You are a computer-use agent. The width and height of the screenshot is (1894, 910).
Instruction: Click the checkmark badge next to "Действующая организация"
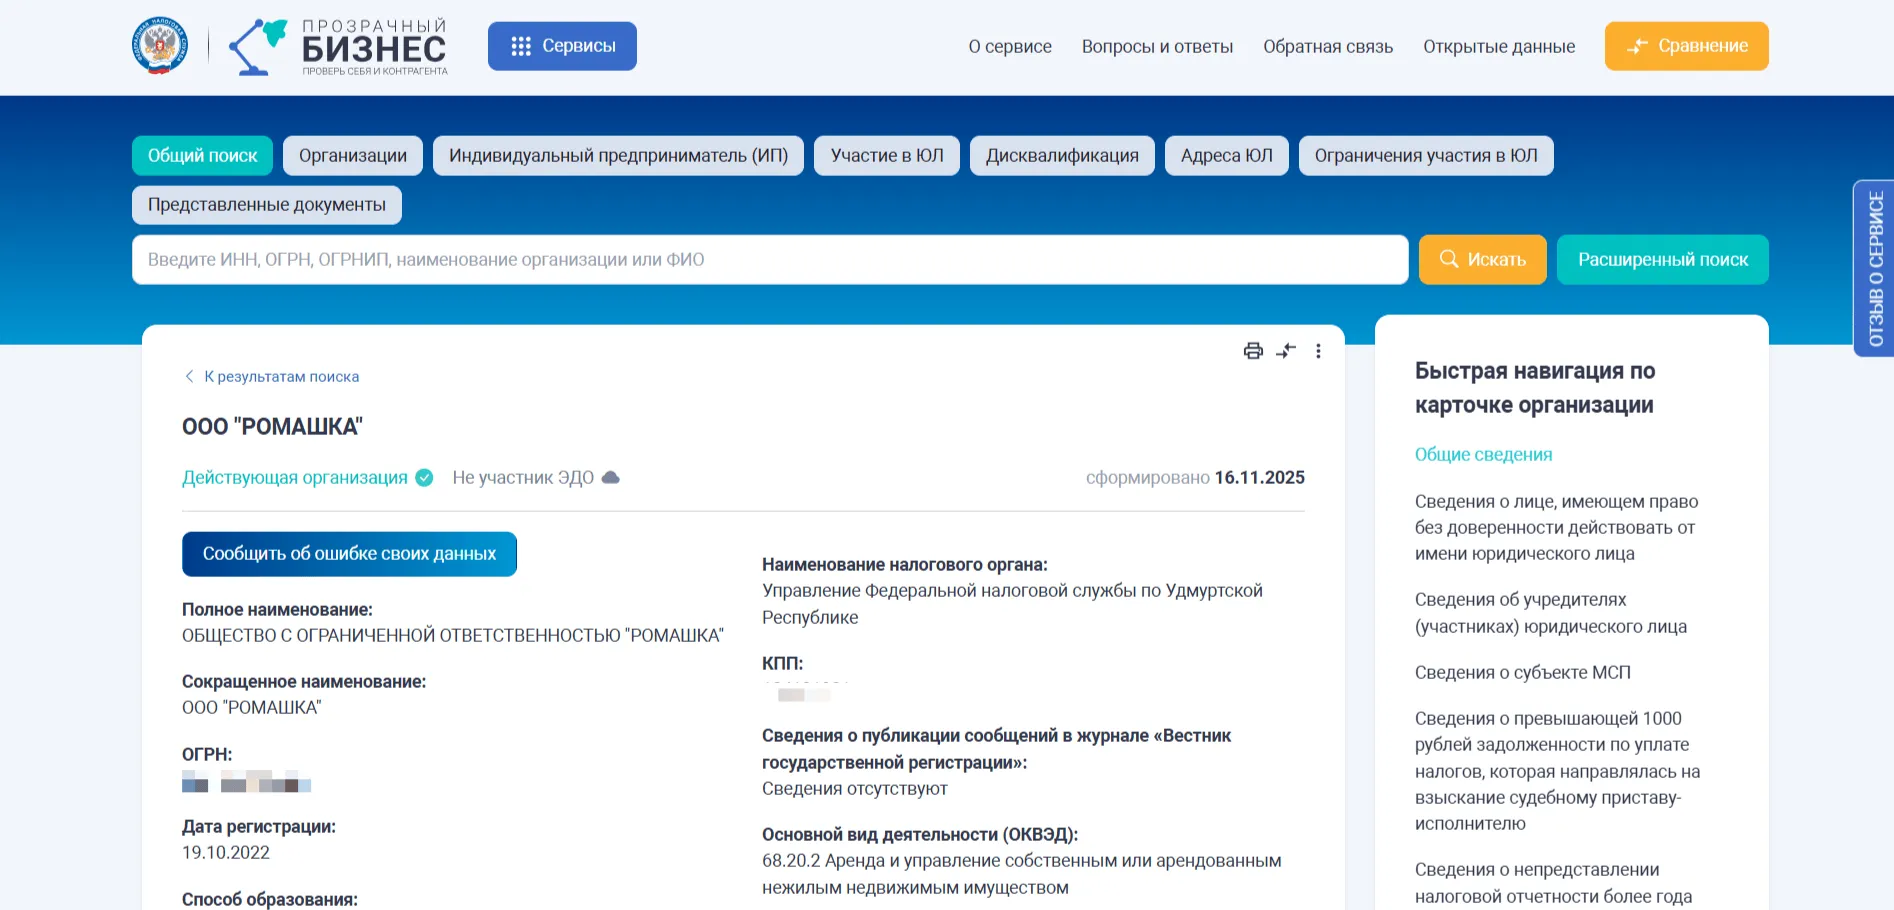tap(426, 477)
